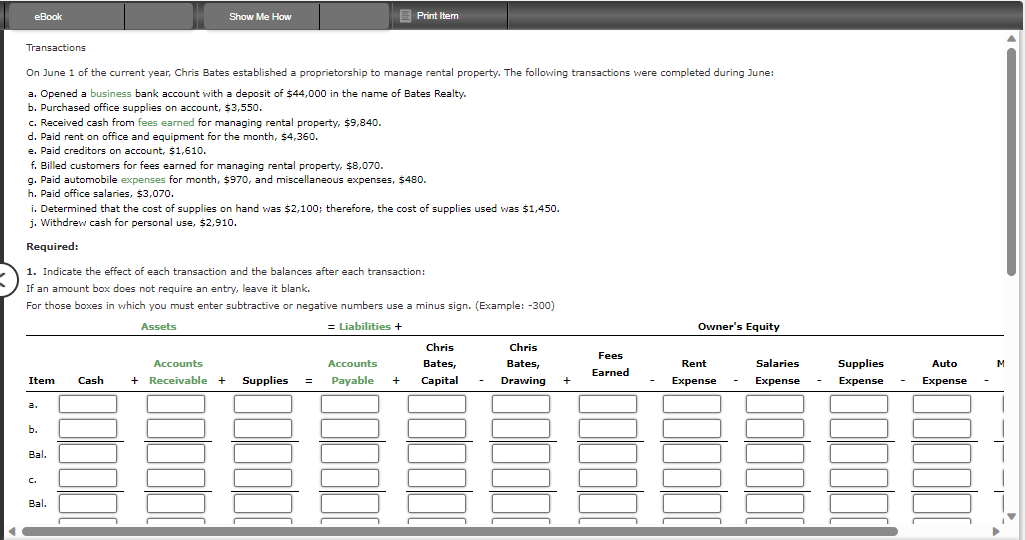Image resolution: width=1025 pixels, height=540 pixels.
Task: Select Fees Earned field in row c
Action: pyautogui.click(x=608, y=479)
